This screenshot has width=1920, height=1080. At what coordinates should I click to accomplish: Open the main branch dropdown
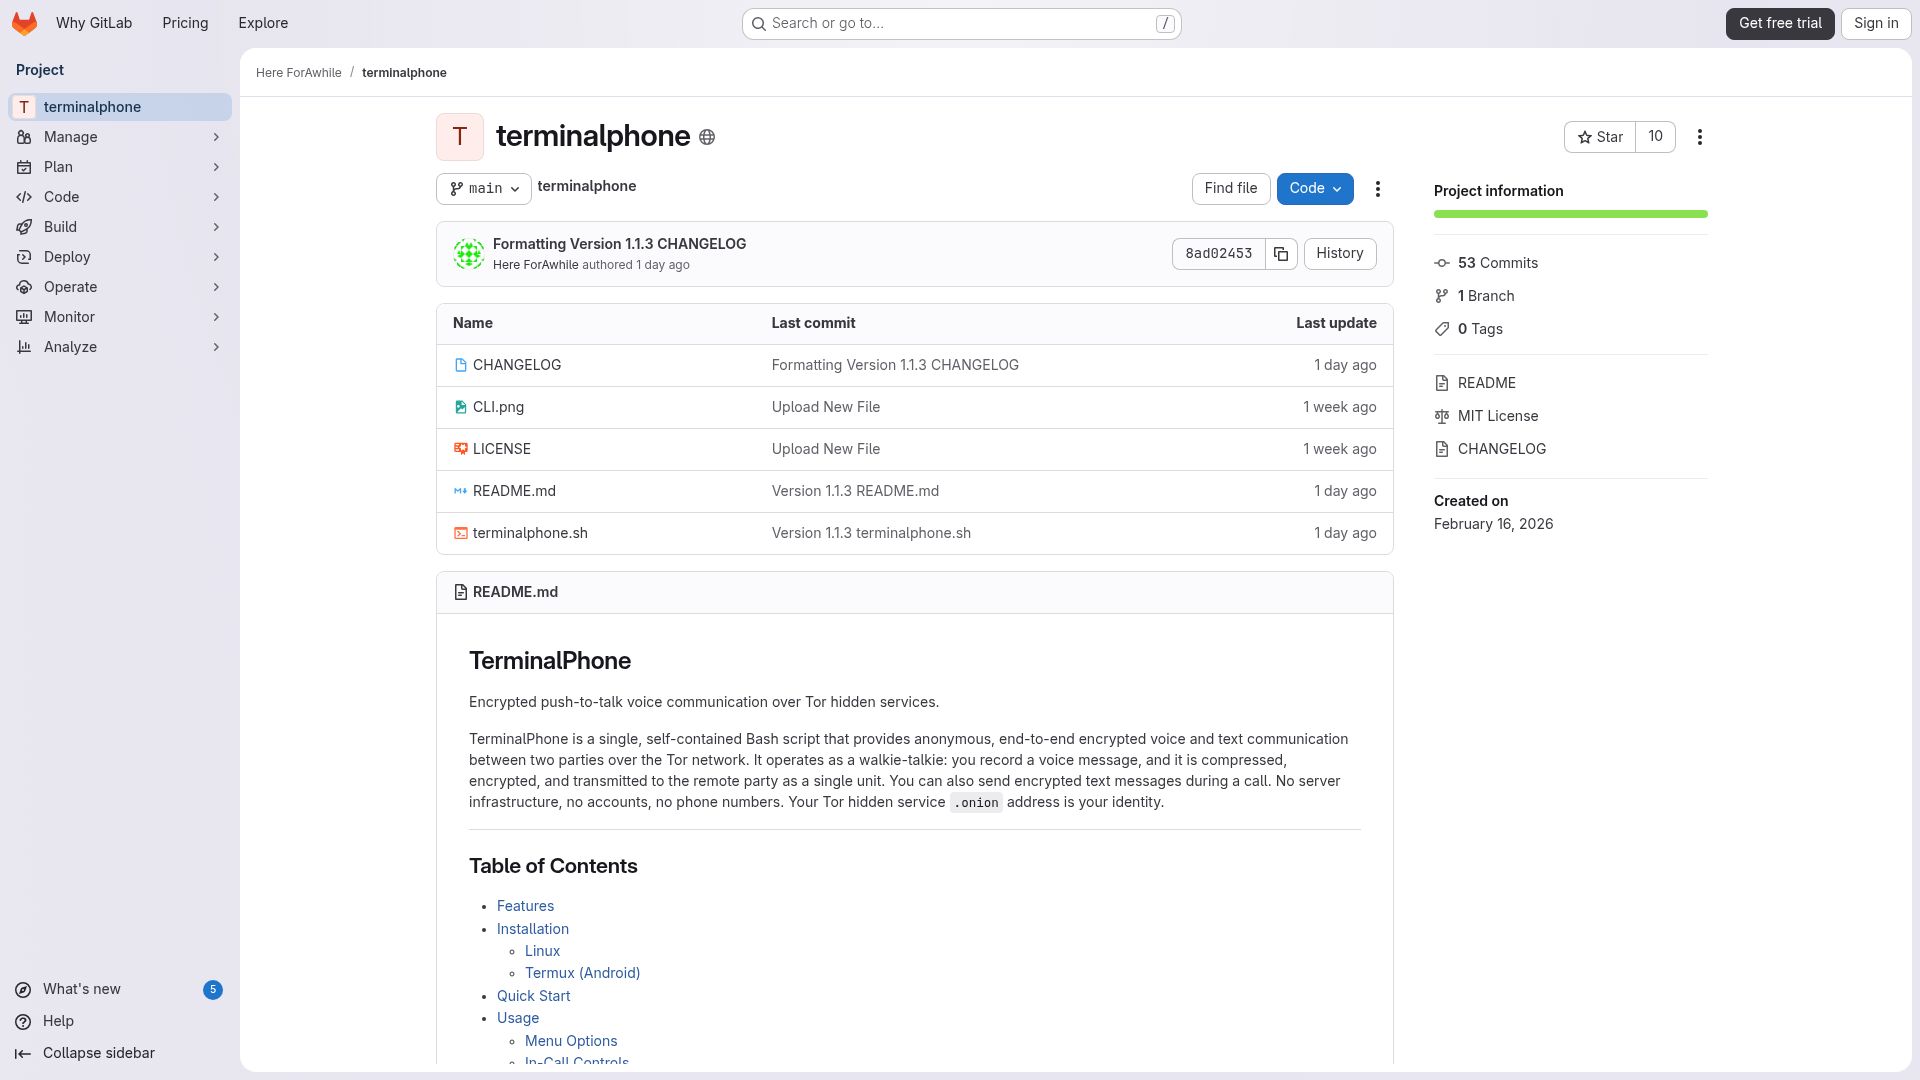click(x=484, y=189)
